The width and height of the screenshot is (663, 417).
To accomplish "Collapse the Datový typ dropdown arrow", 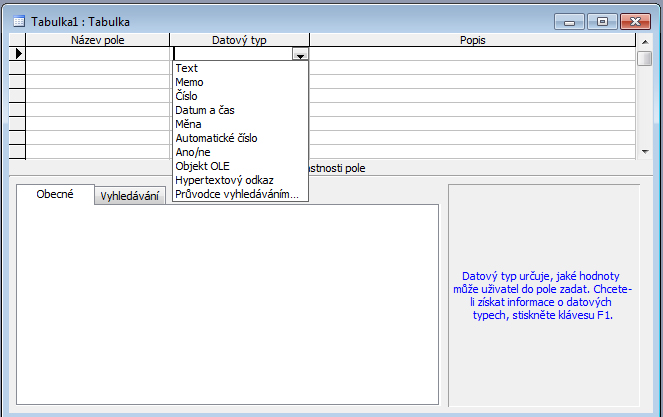I will (x=299, y=55).
